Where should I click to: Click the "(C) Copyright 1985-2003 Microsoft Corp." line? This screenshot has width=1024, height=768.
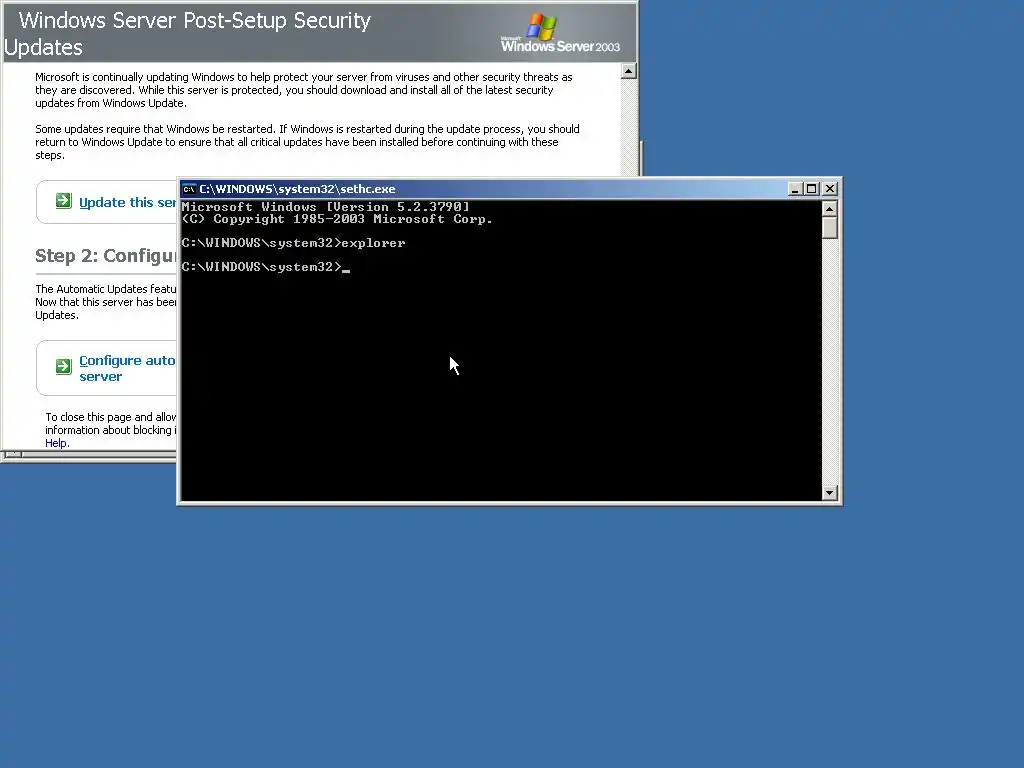tap(337, 219)
